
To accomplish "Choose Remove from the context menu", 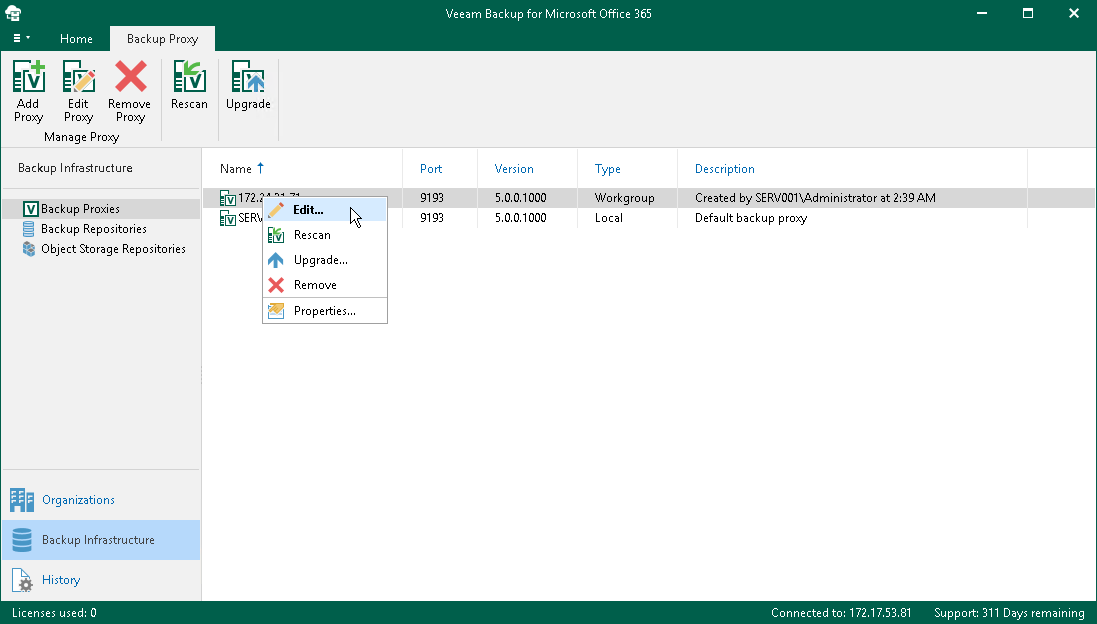I will (x=325, y=285).
